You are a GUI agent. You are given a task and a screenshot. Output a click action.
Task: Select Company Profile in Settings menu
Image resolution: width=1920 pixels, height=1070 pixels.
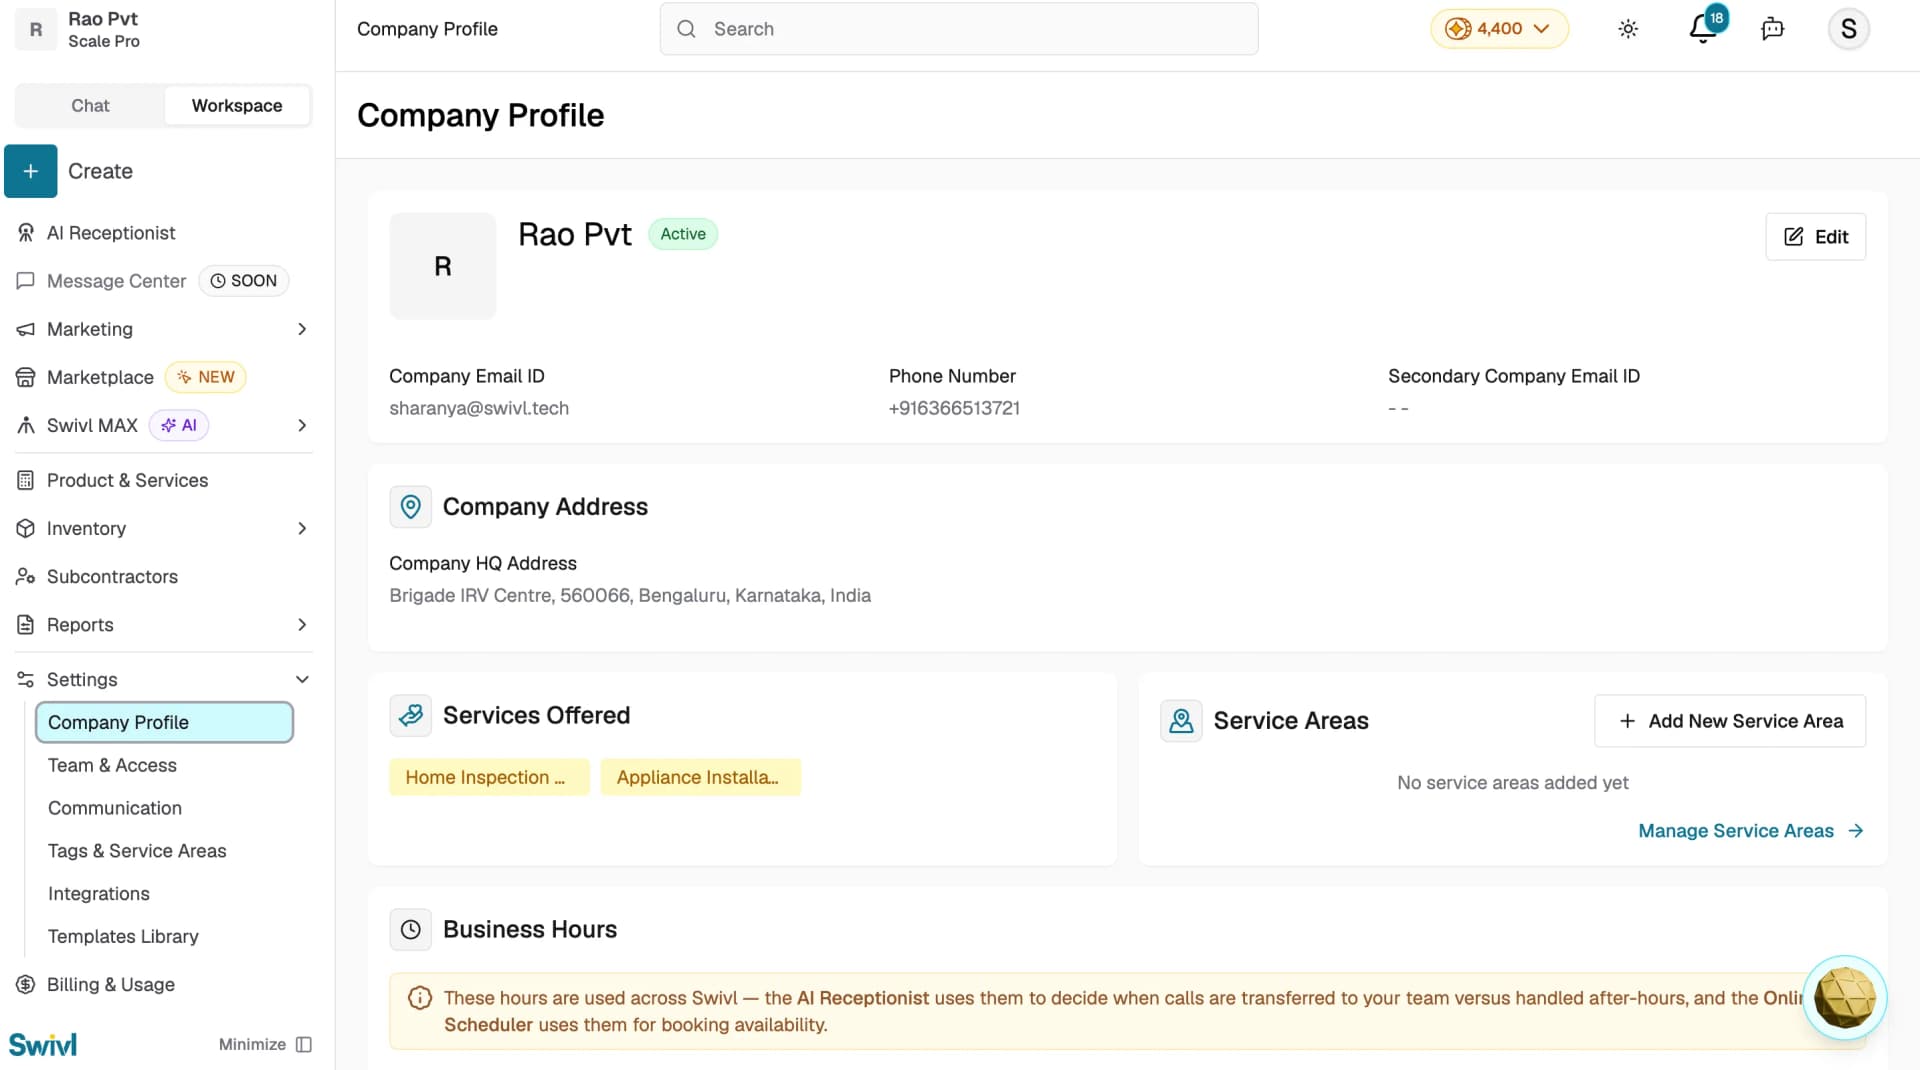click(164, 722)
